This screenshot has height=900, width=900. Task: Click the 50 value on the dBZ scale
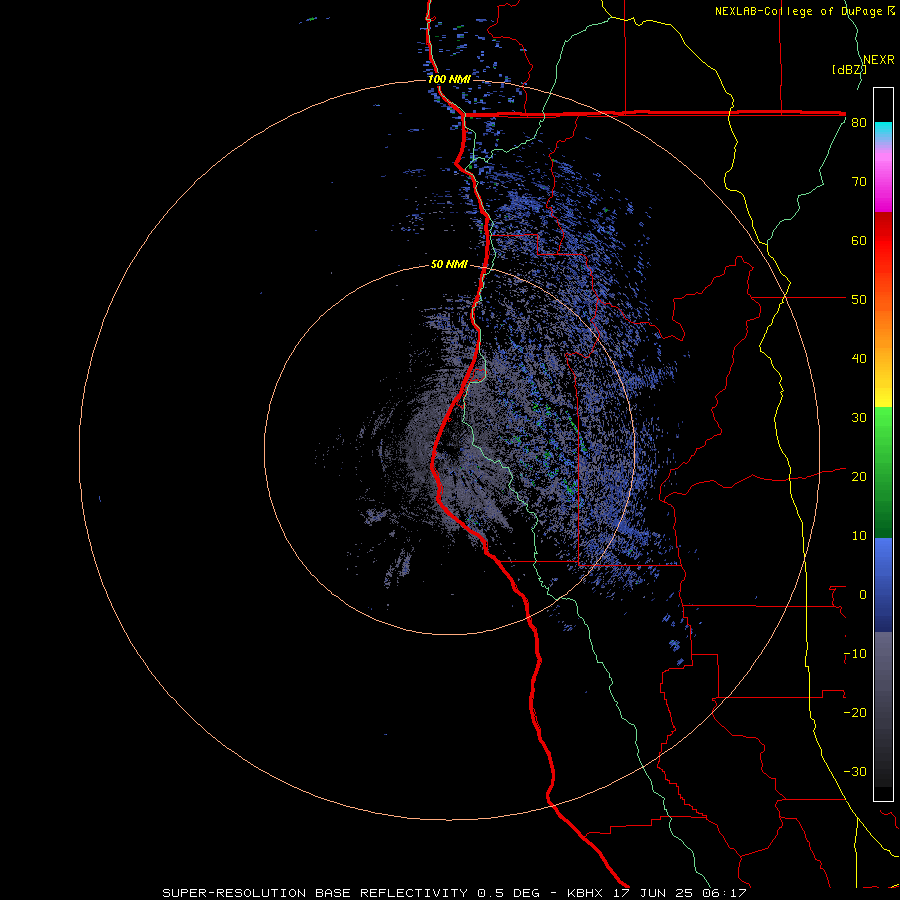tap(859, 300)
